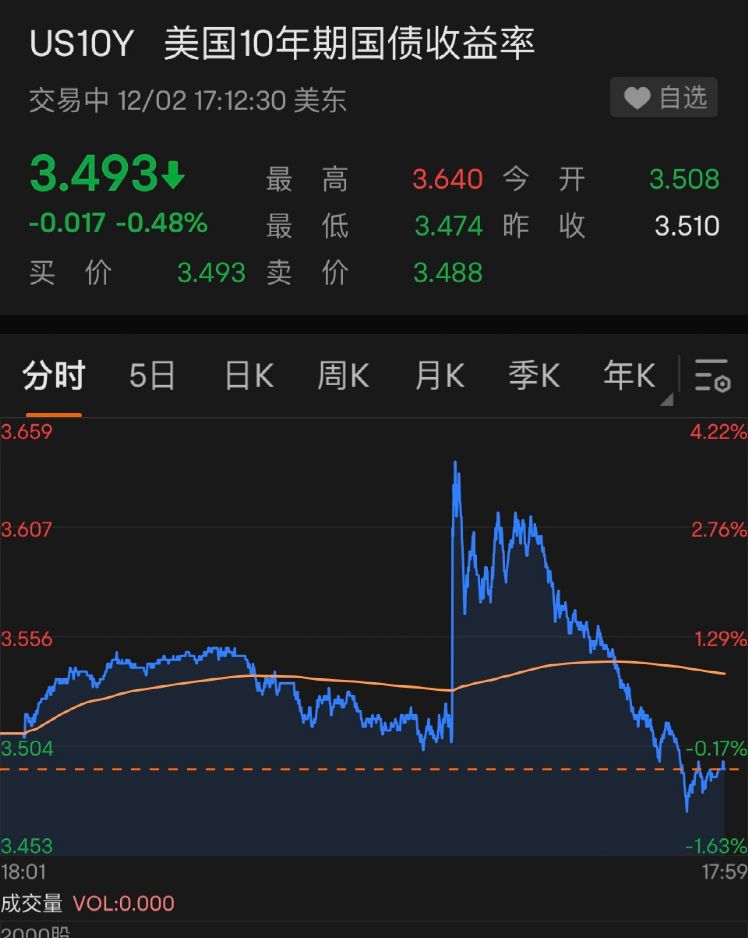748x938 pixels.
Task: Tap the 成交量 VOL indicator label
Action: tap(88, 904)
